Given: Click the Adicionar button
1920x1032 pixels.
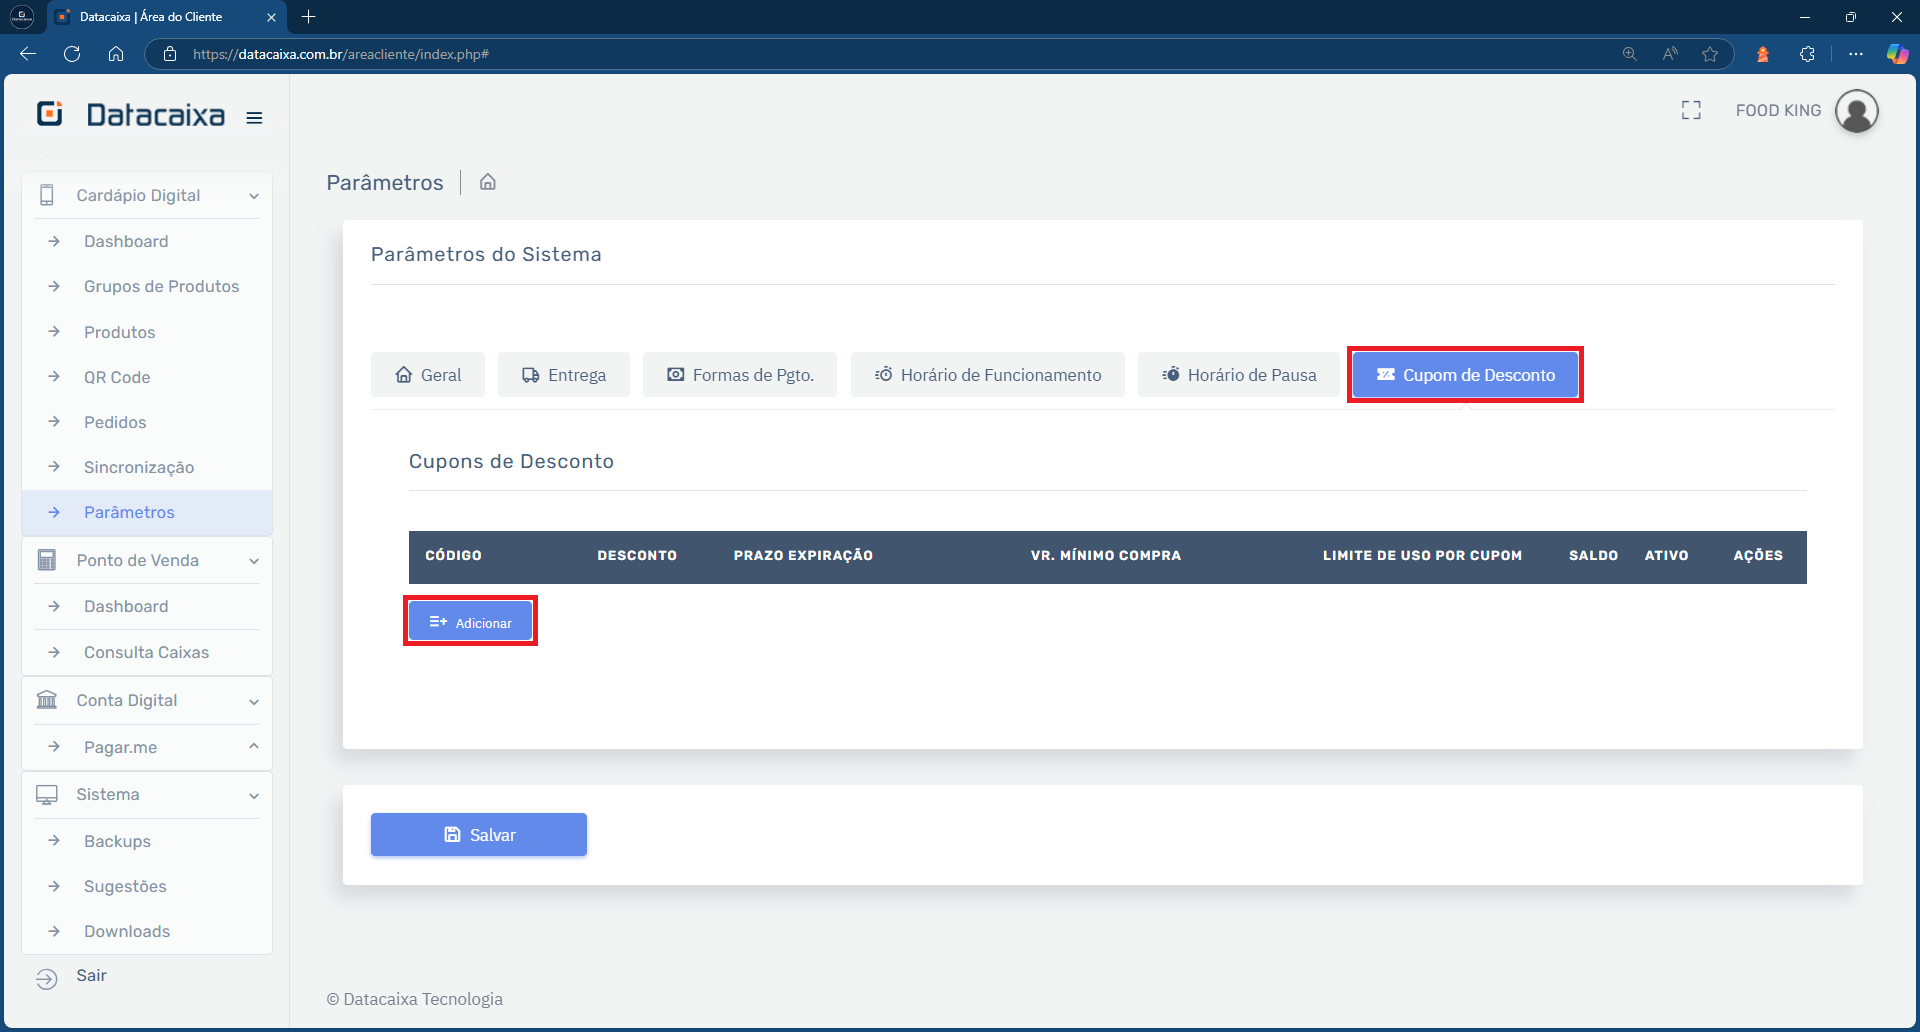Looking at the screenshot, I should 470,620.
